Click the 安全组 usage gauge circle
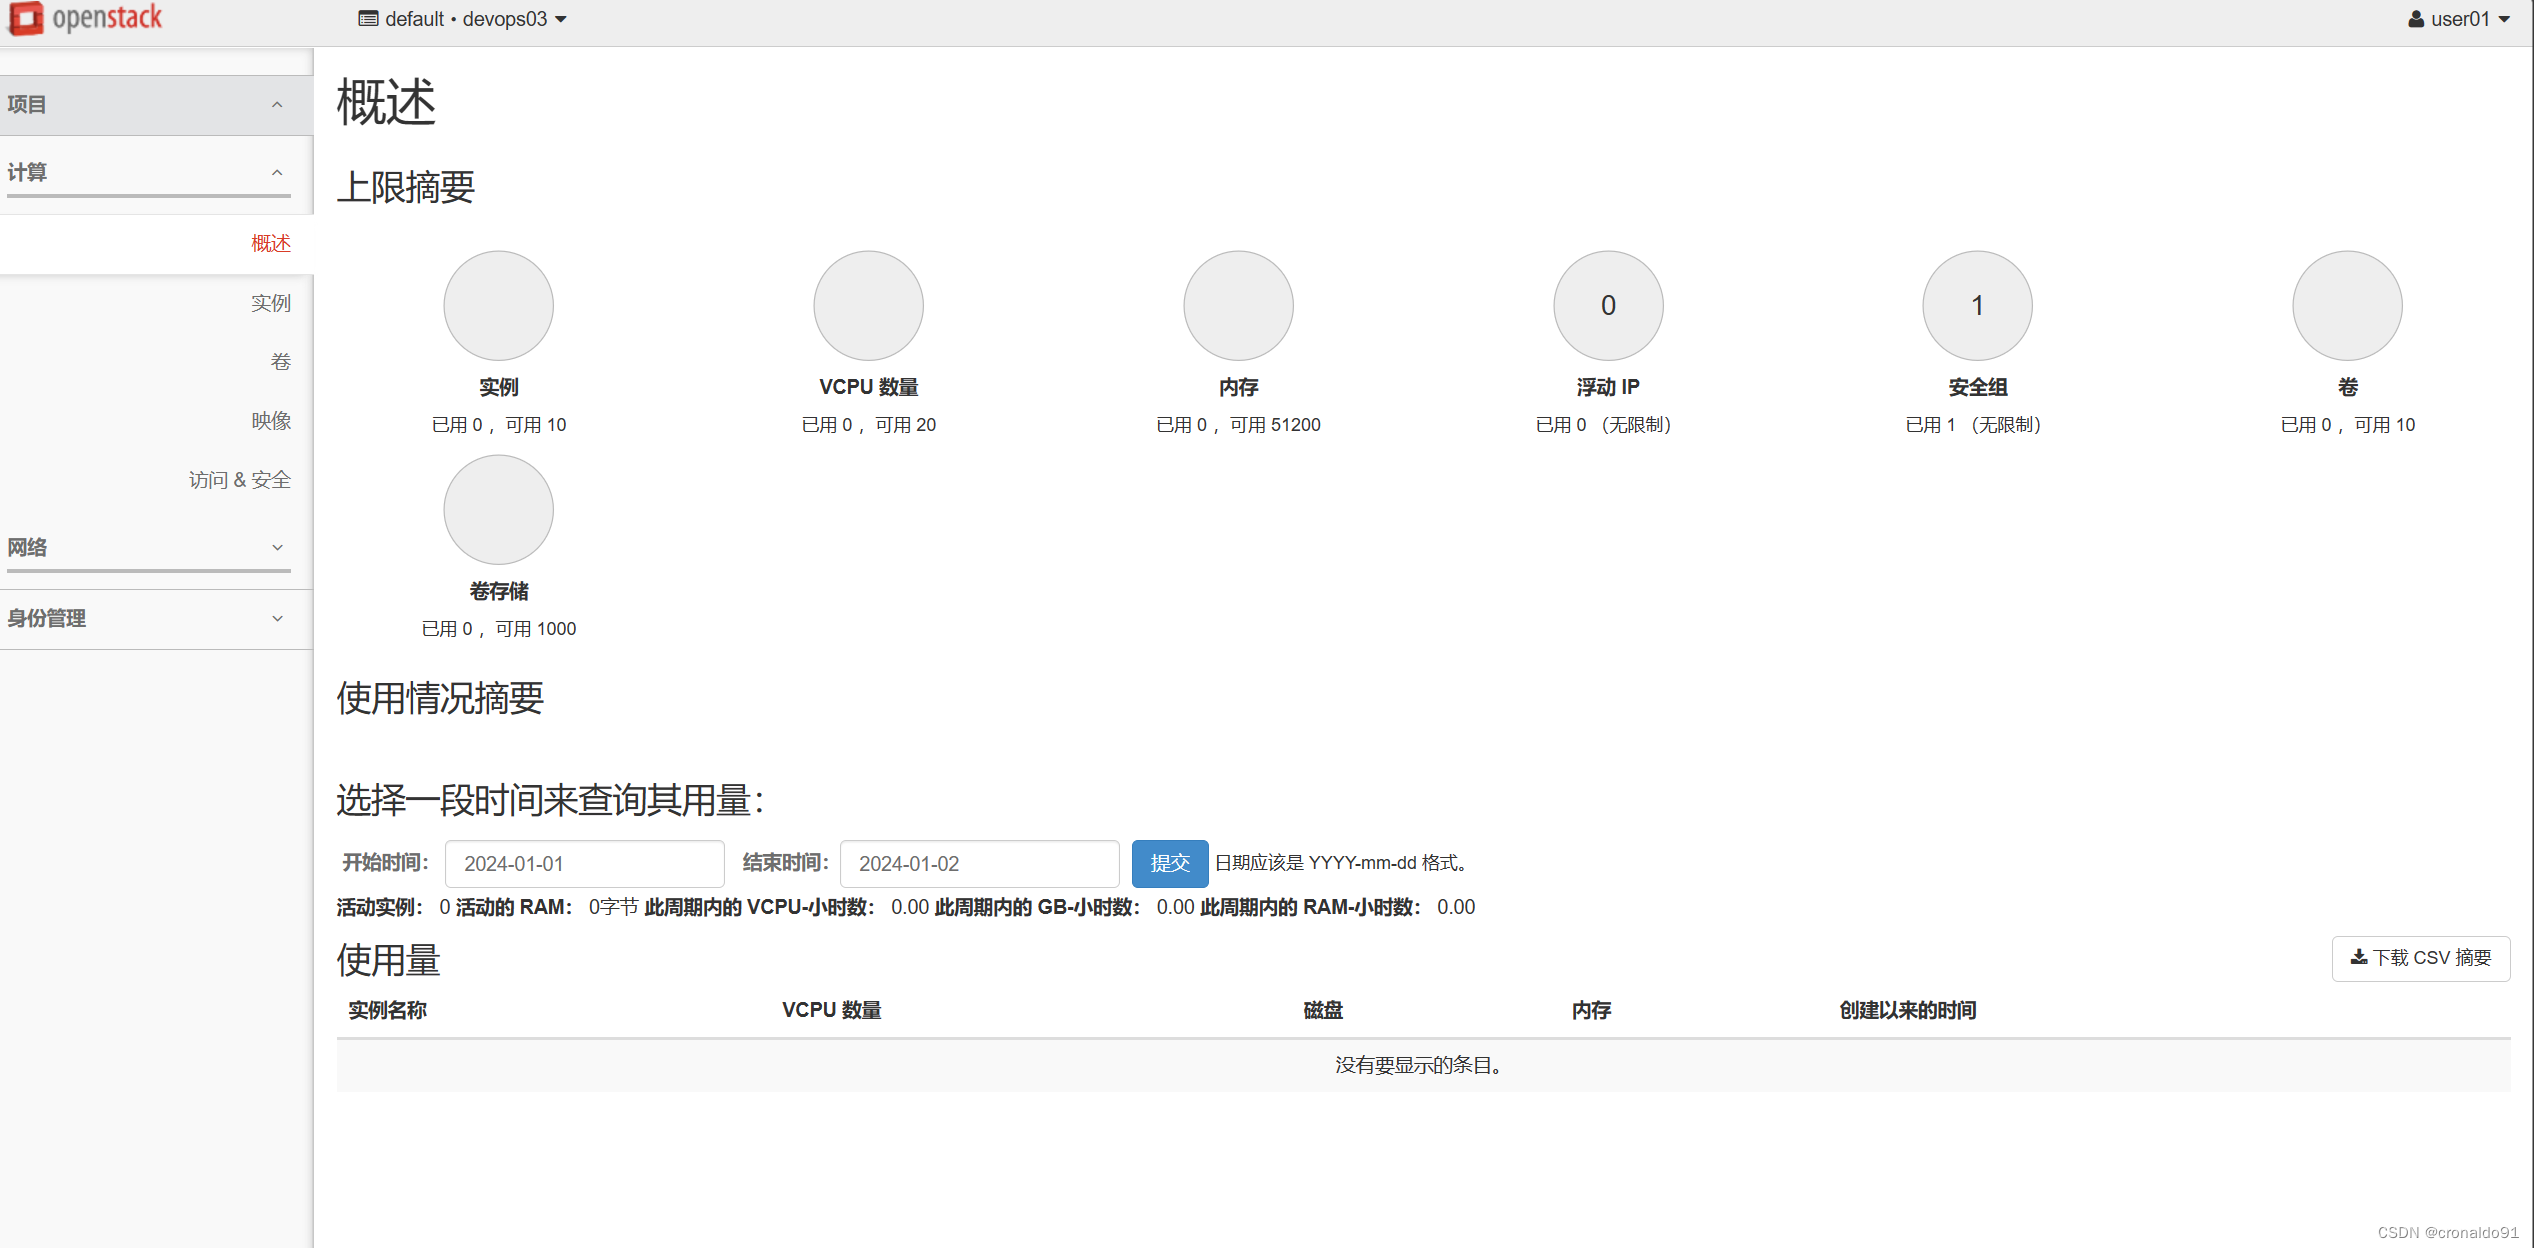 point(1976,305)
